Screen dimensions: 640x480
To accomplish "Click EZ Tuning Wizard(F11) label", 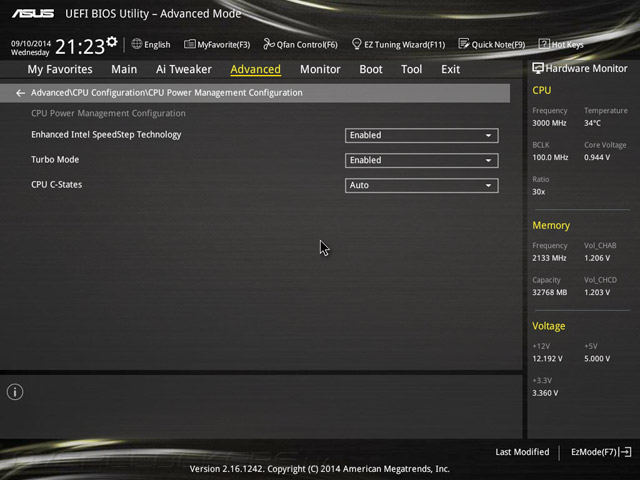I will [404, 44].
